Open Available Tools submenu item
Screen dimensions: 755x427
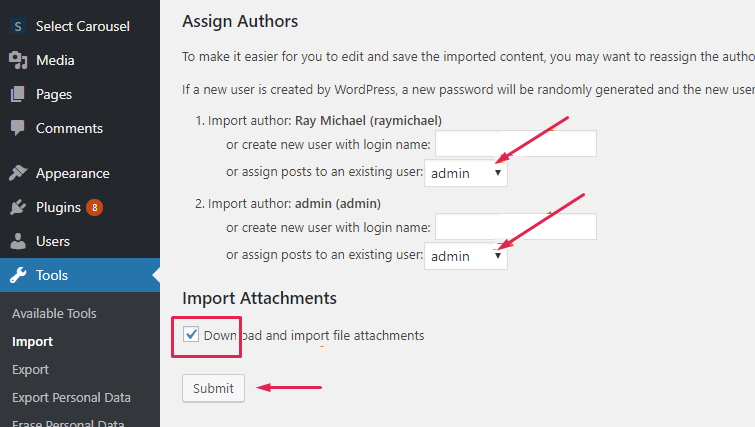[54, 313]
